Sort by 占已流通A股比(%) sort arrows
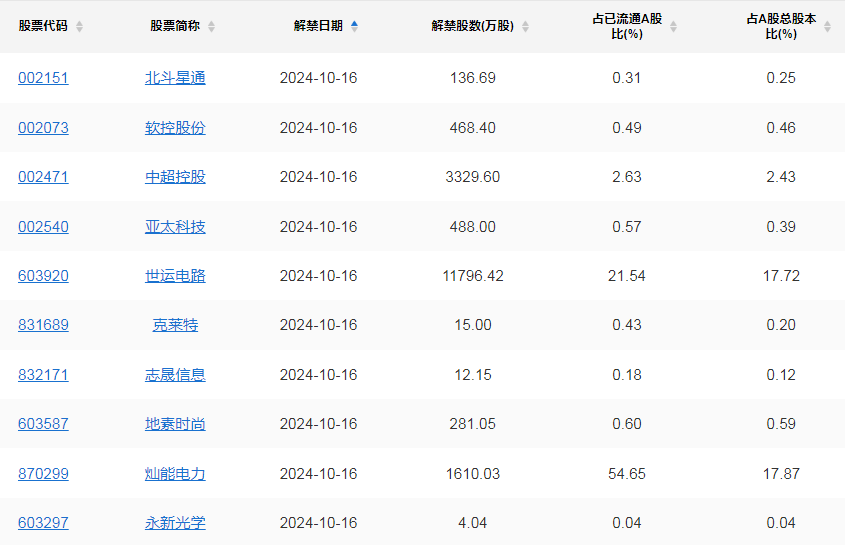Viewport: 845px width, 545px height. point(673,26)
